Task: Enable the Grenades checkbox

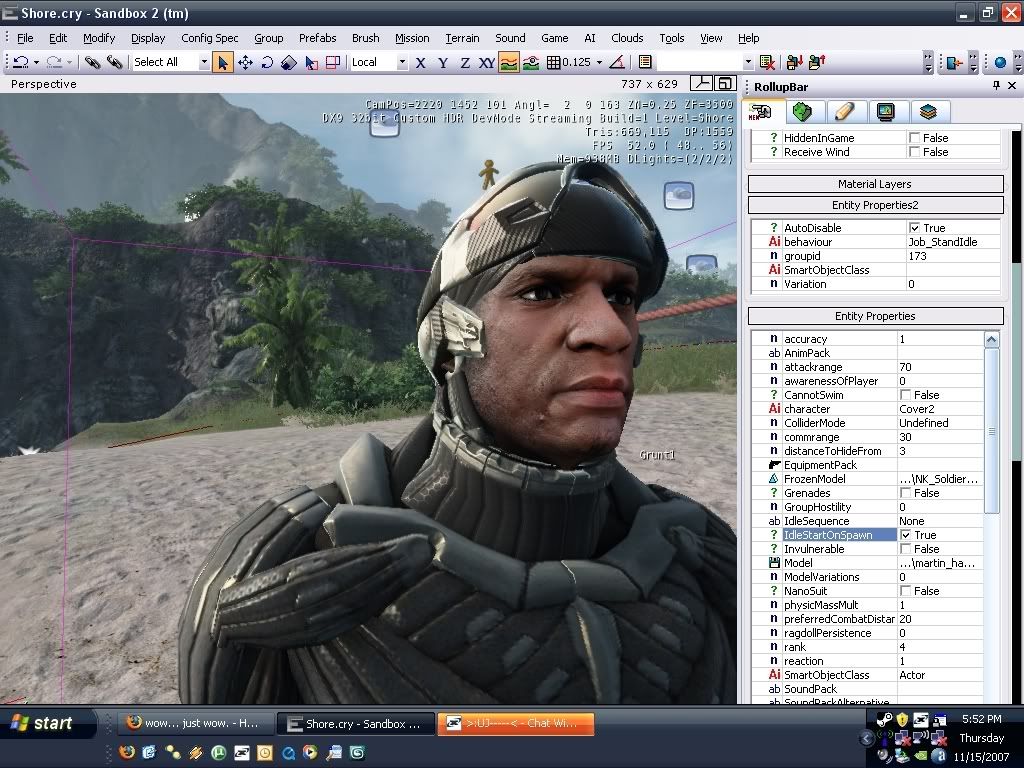Action: [905, 493]
